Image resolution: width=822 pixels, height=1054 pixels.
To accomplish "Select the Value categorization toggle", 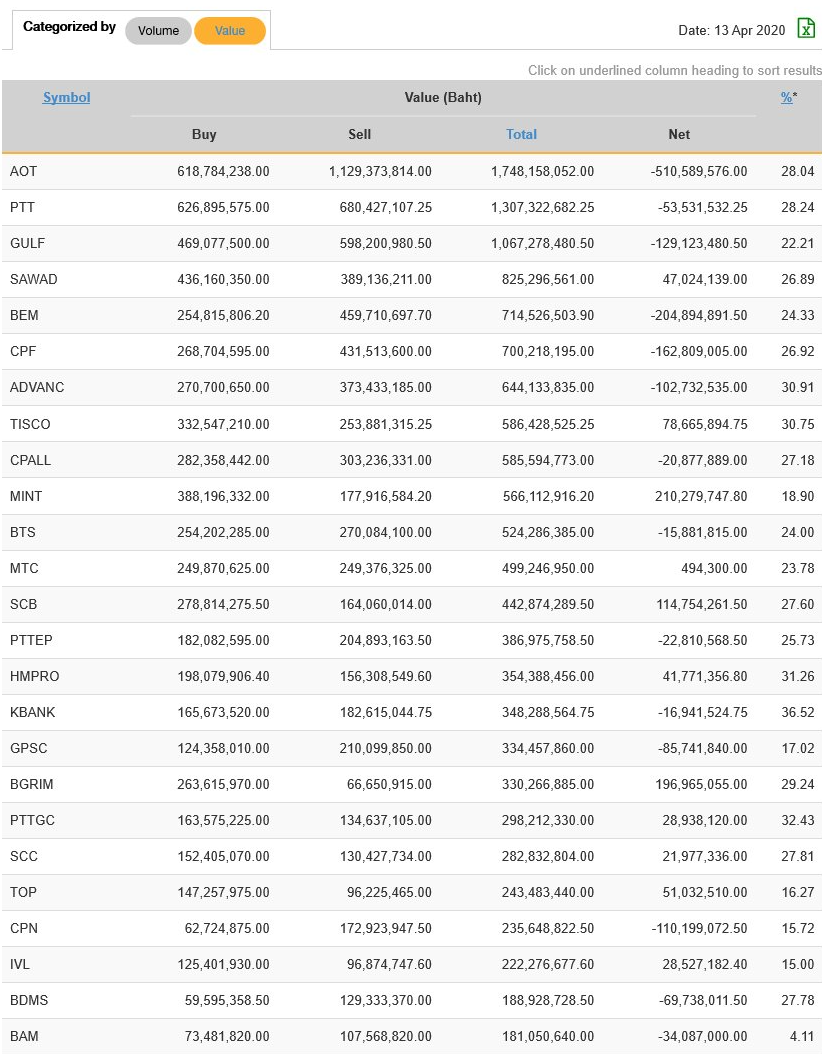I will (230, 31).
